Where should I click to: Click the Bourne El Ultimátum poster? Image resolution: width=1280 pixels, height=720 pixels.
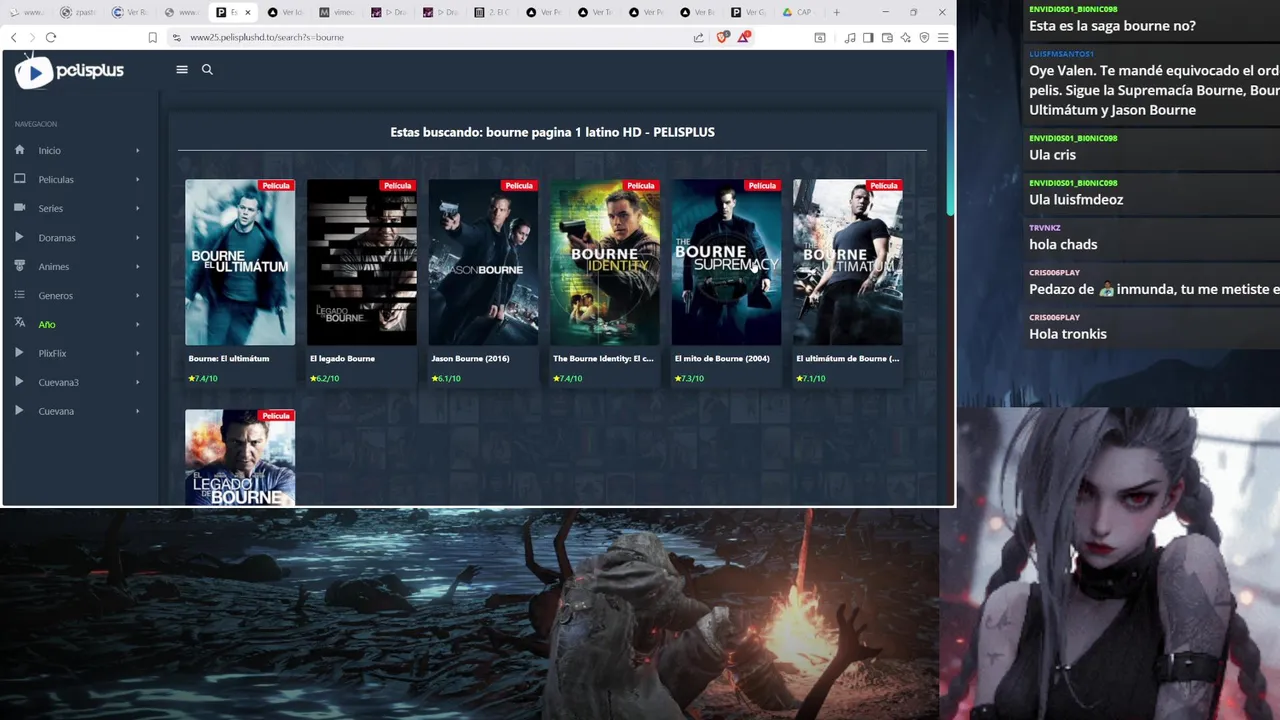pyautogui.click(x=240, y=262)
